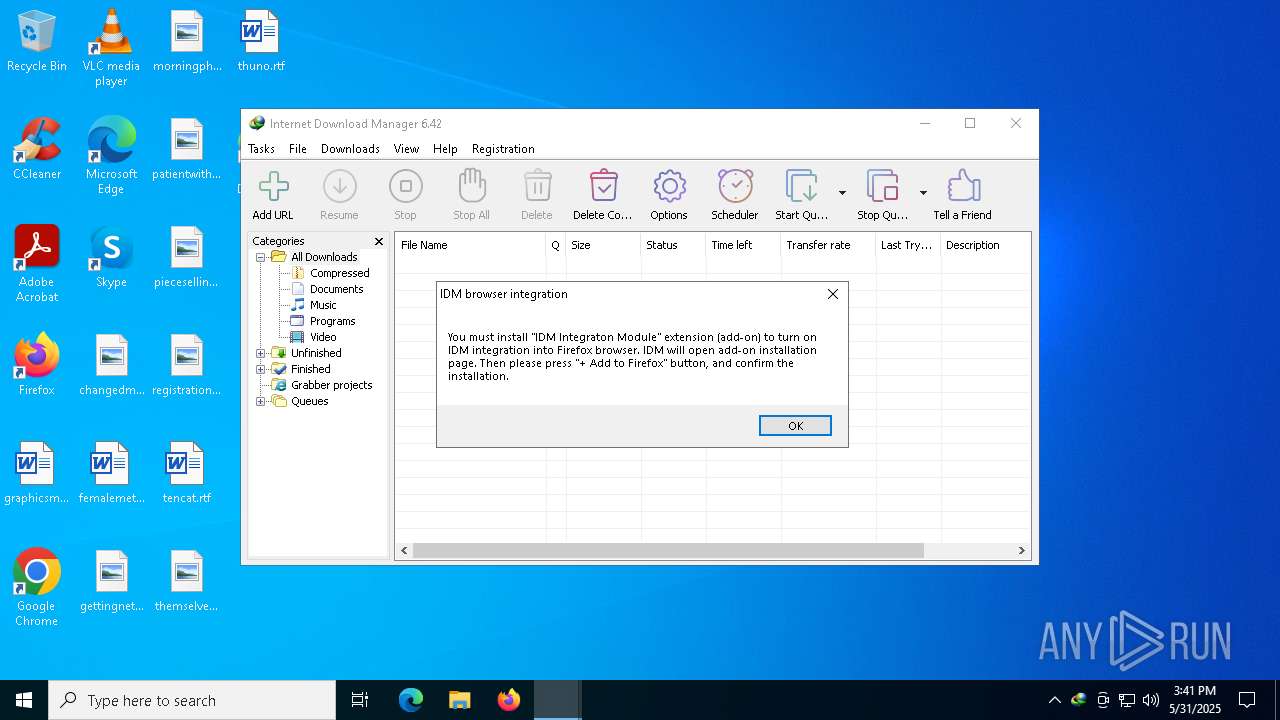Expand the Finished tree node
1280x720 pixels.
(x=260, y=369)
